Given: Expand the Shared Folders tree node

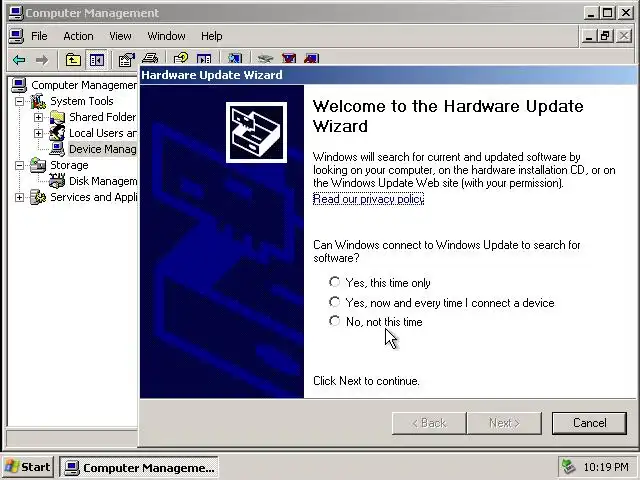Looking at the screenshot, I should pos(38,118).
